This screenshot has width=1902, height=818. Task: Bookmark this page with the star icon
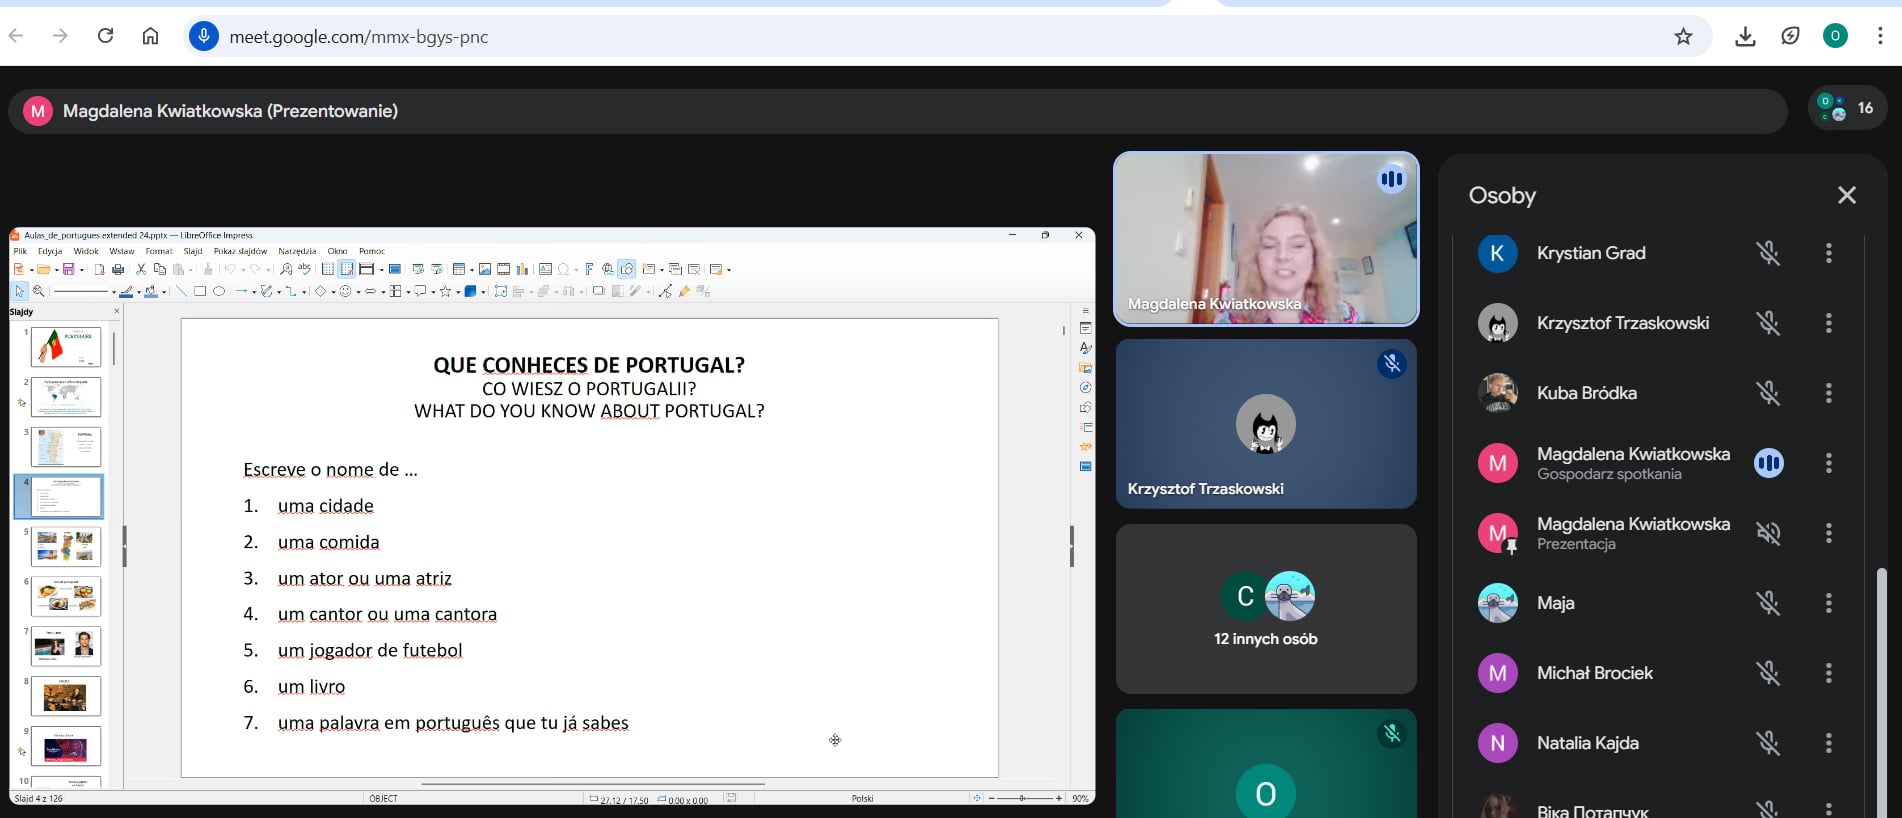pos(1683,37)
